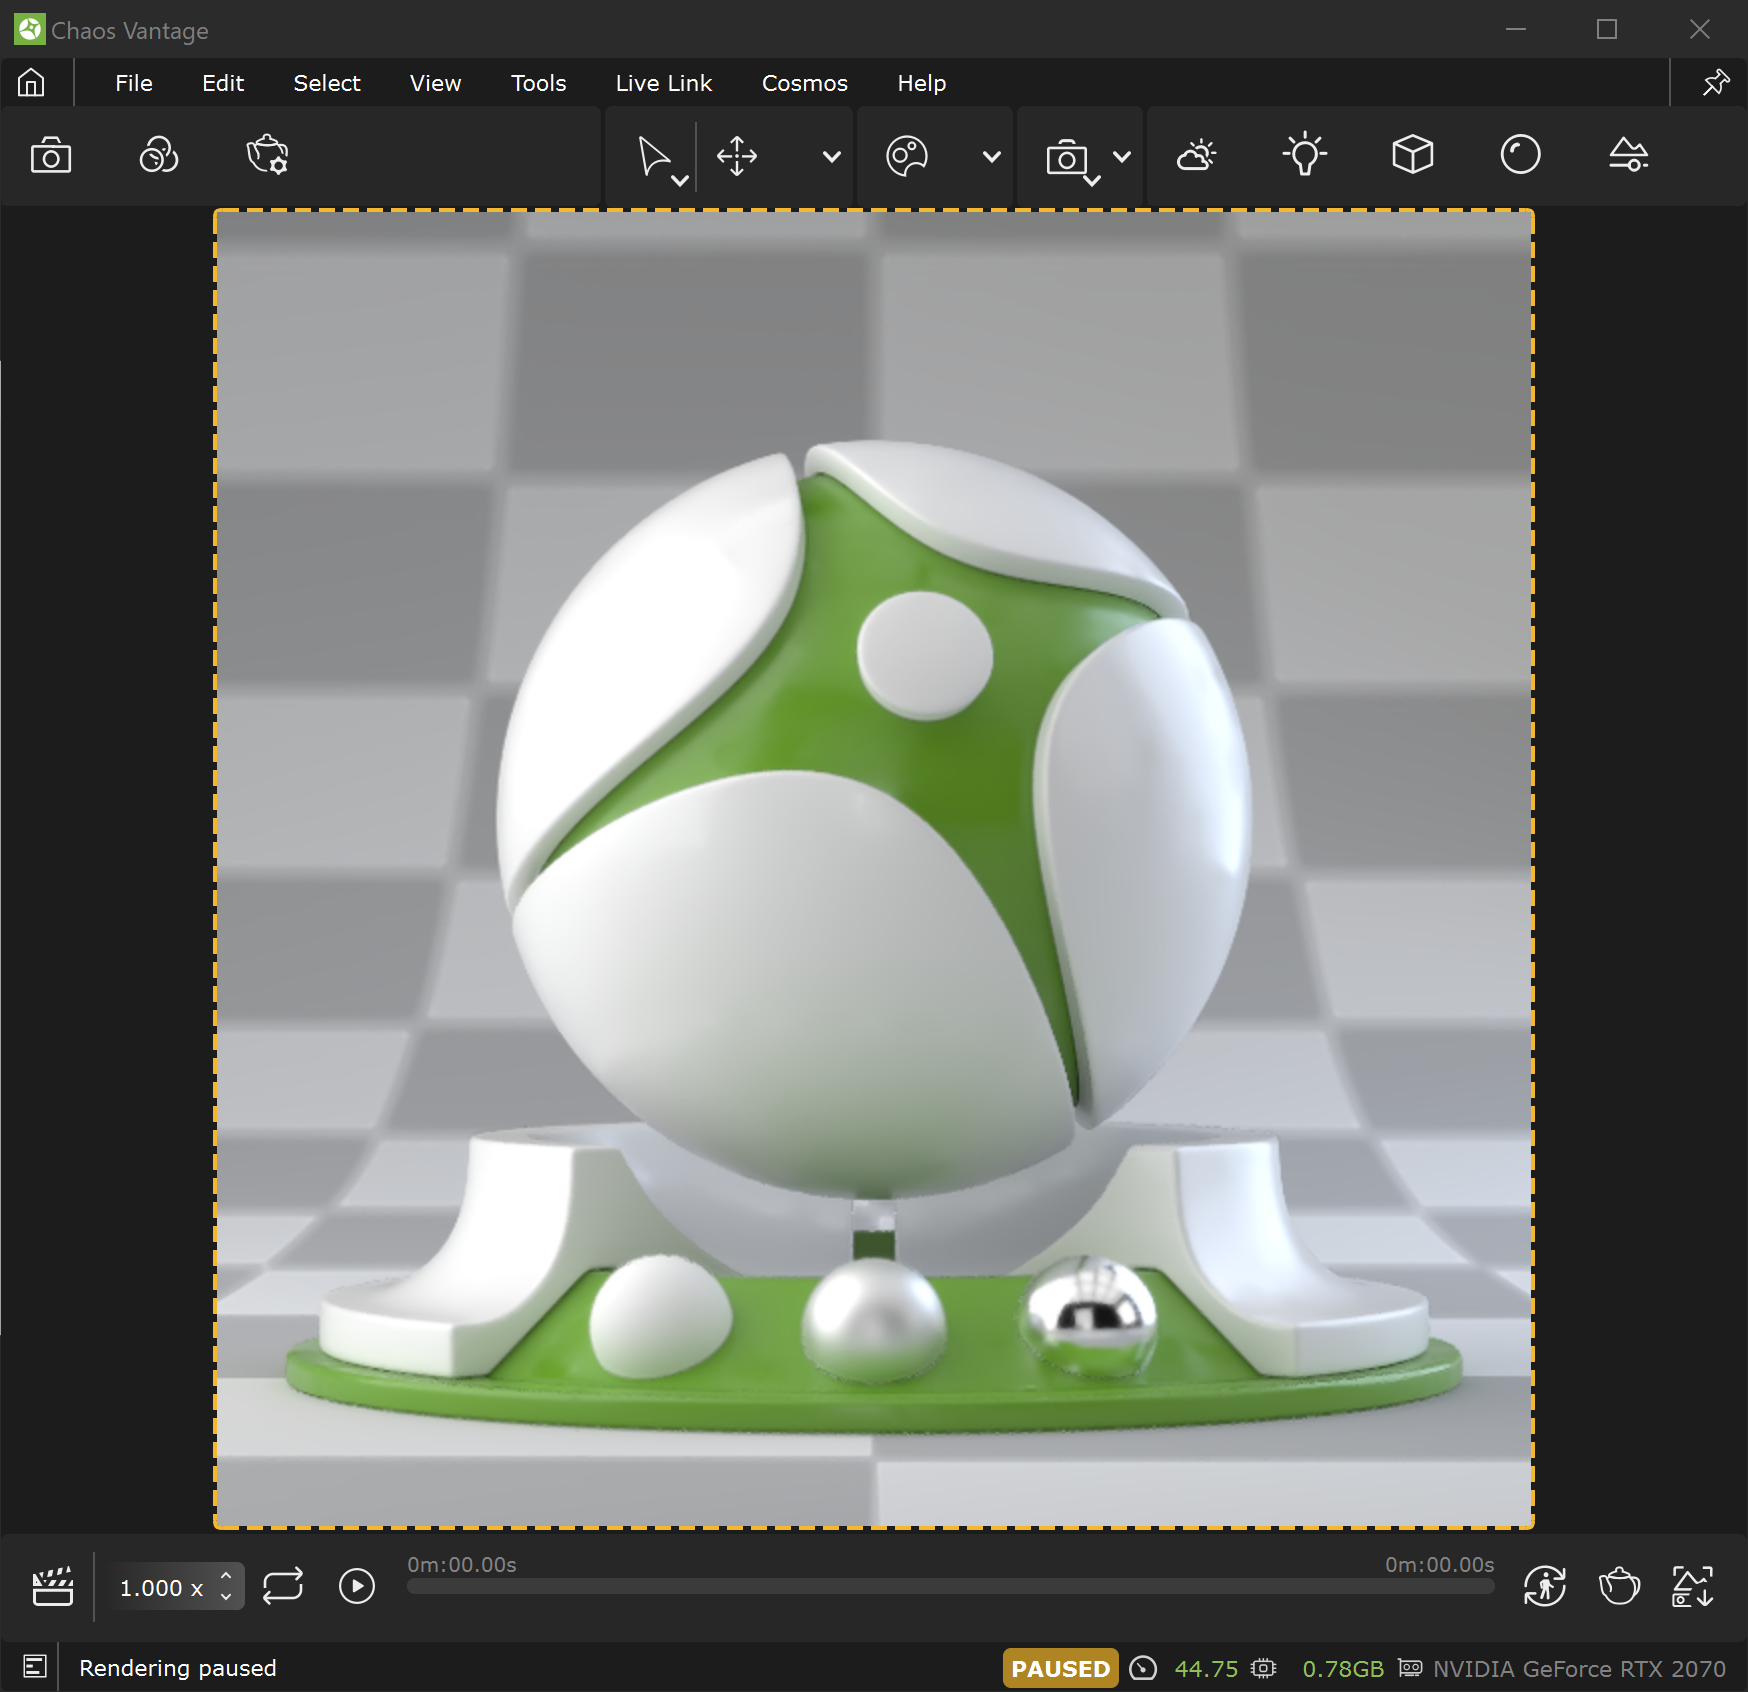Click the toolbar camera icon with chevron
Image resolution: width=1748 pixels, height=1692 pixels.
point(1067,158)
